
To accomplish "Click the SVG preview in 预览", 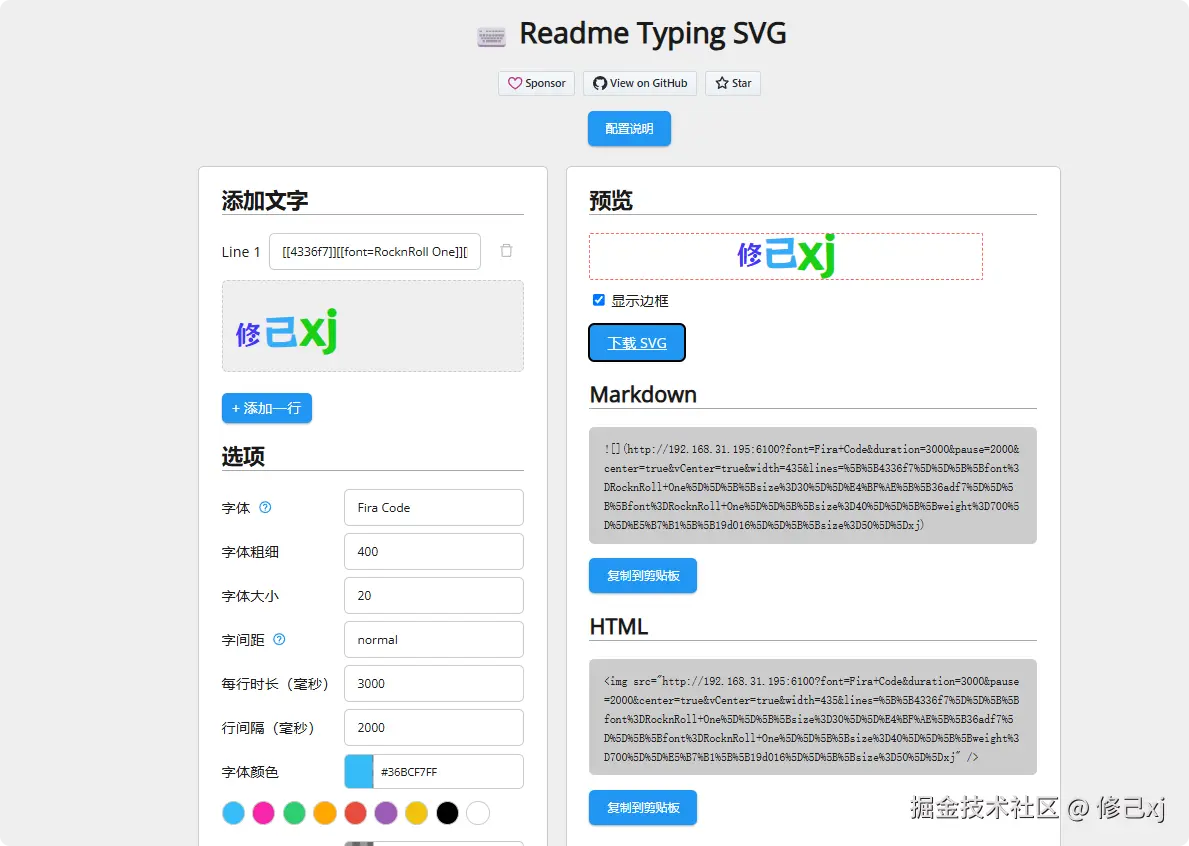I will click(786, 256).
